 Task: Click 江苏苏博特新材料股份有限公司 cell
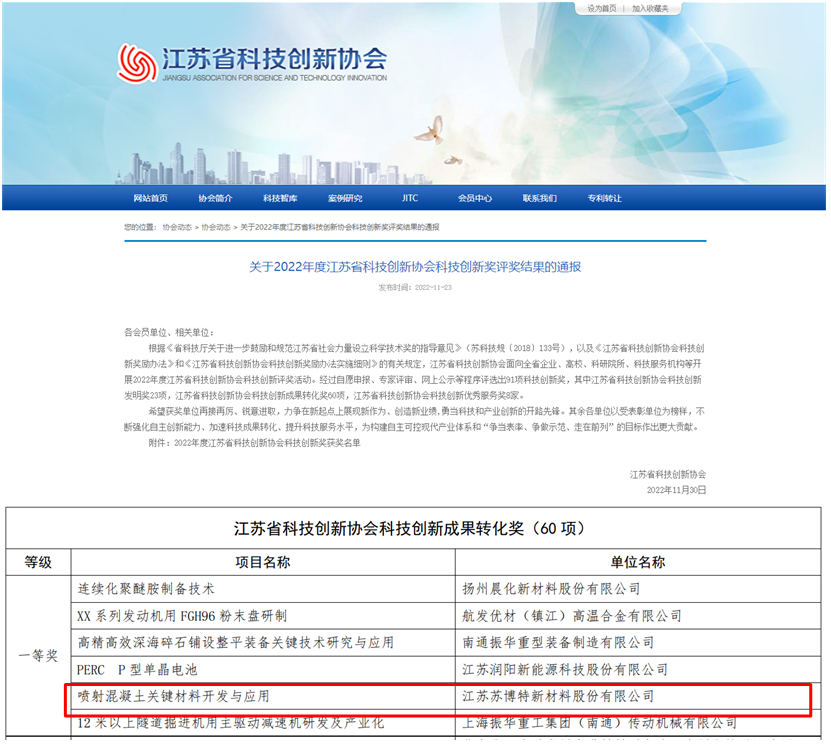(x=638, y=696)
